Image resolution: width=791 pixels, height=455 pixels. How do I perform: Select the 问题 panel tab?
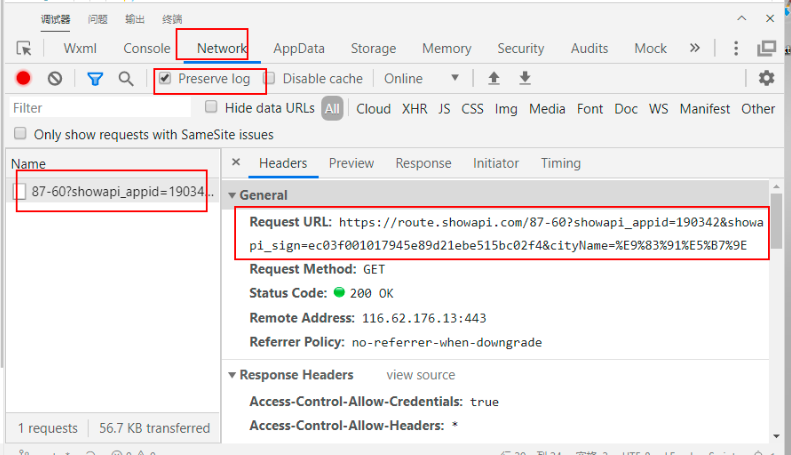pos(97,19)
